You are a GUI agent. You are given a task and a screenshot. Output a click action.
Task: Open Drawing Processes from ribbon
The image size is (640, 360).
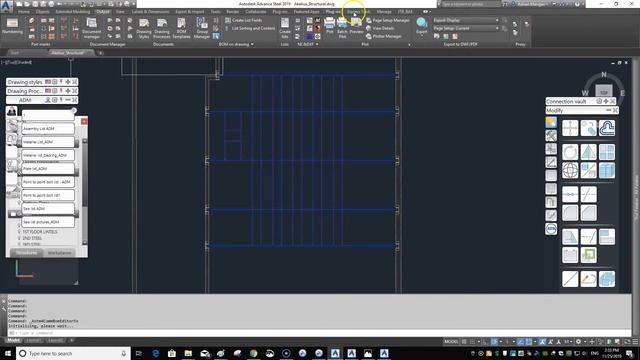click(162, 28)
